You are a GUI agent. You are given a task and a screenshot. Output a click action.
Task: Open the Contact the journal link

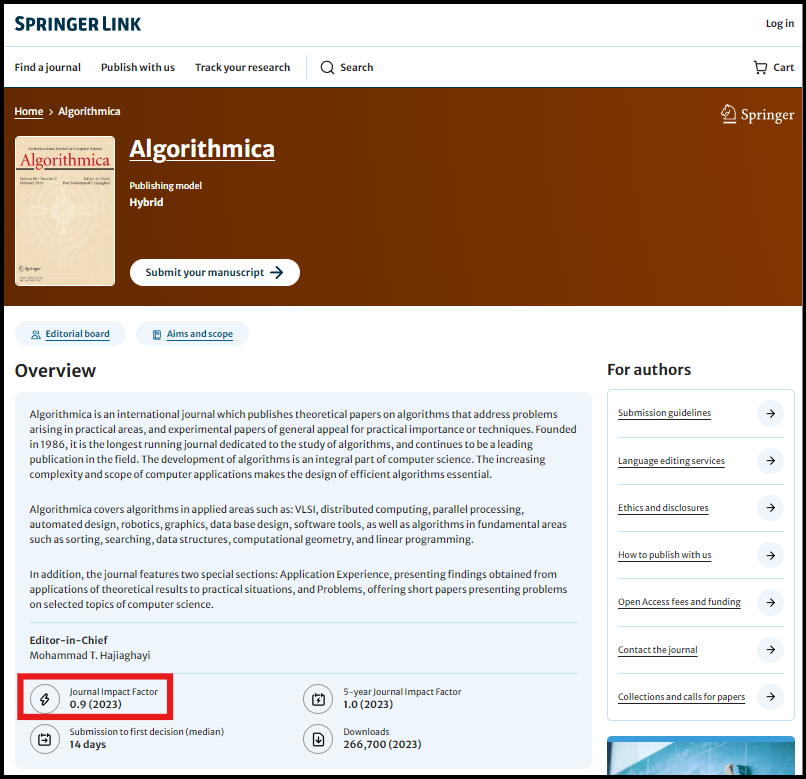point(657,650)
